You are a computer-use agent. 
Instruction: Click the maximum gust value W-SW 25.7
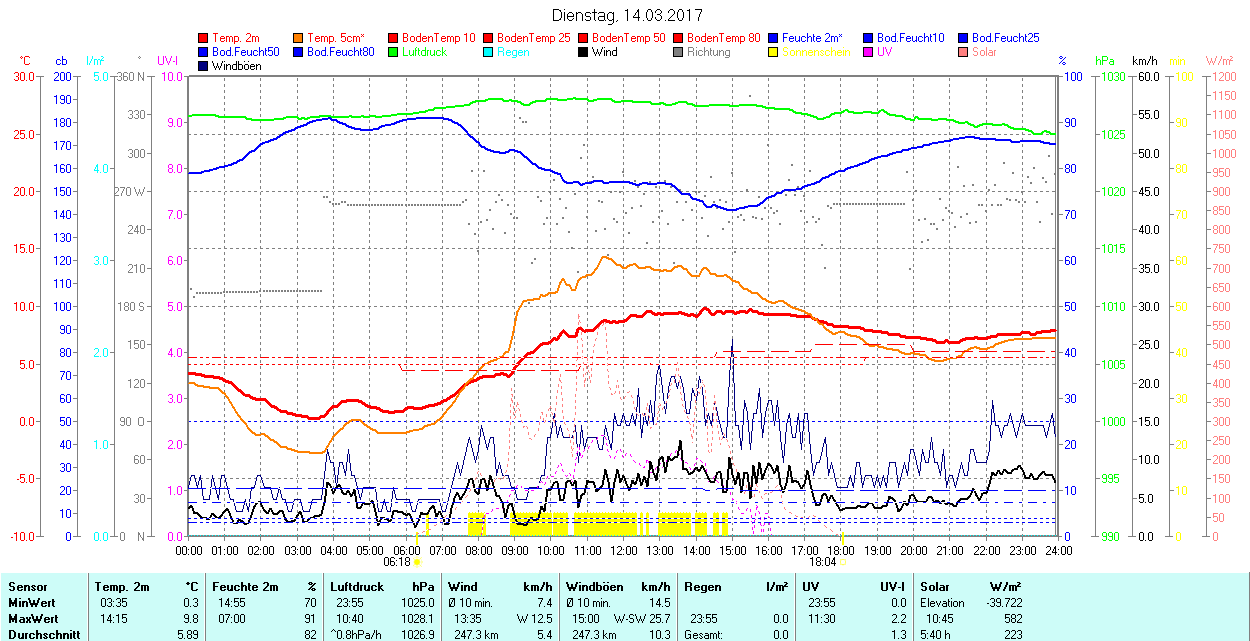pos(642,619)
